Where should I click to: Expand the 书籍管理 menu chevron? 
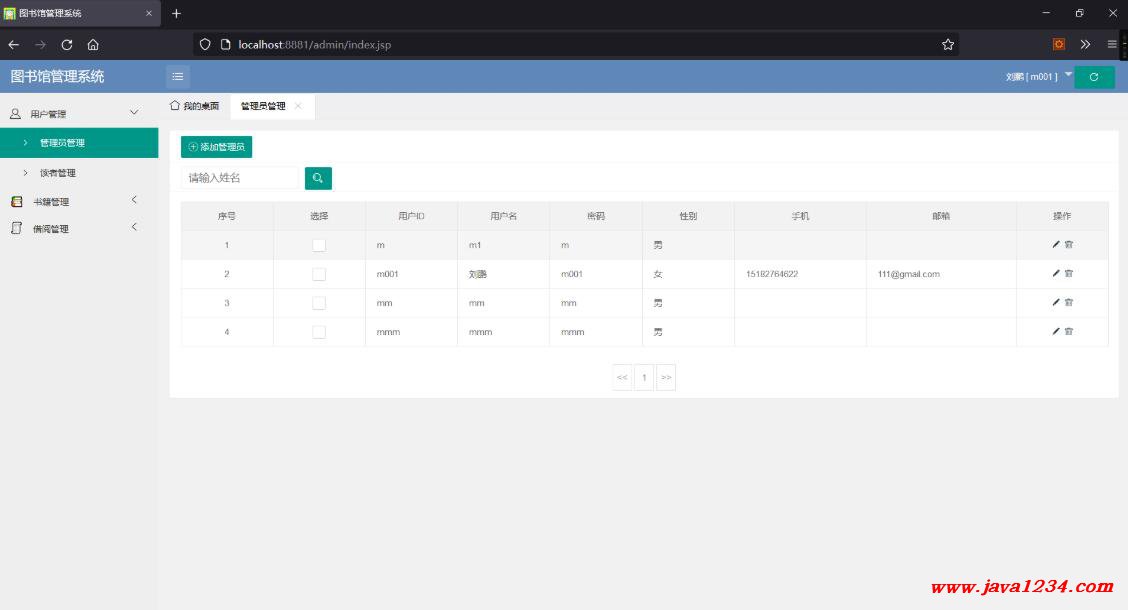point(134,200)
